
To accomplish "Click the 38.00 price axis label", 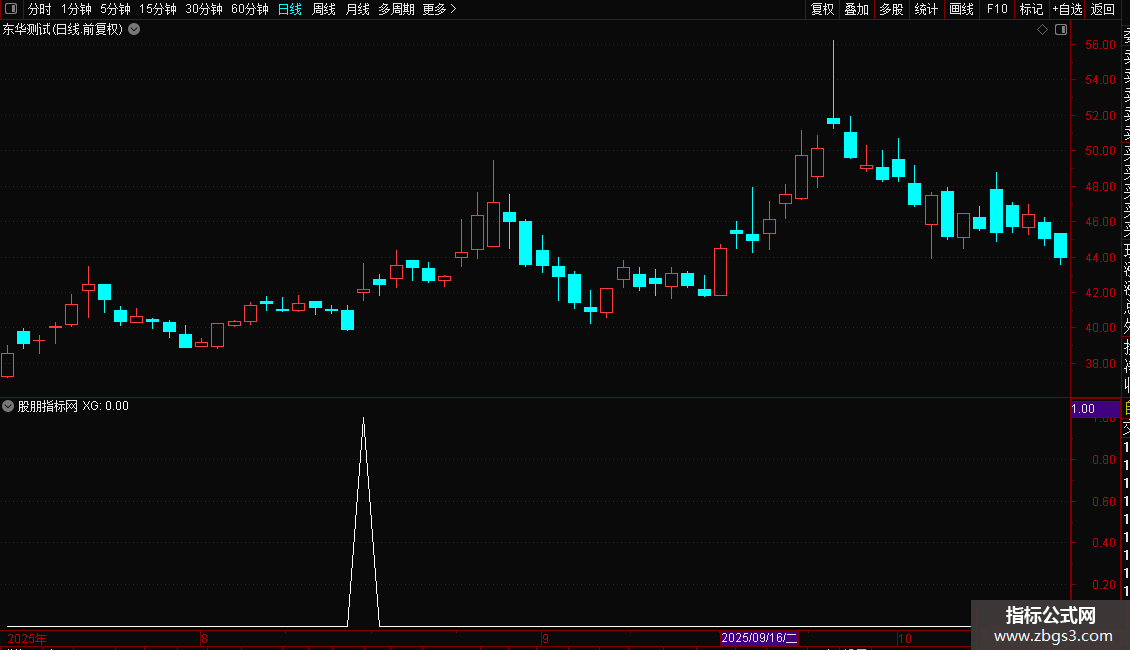I will 1100,364.
